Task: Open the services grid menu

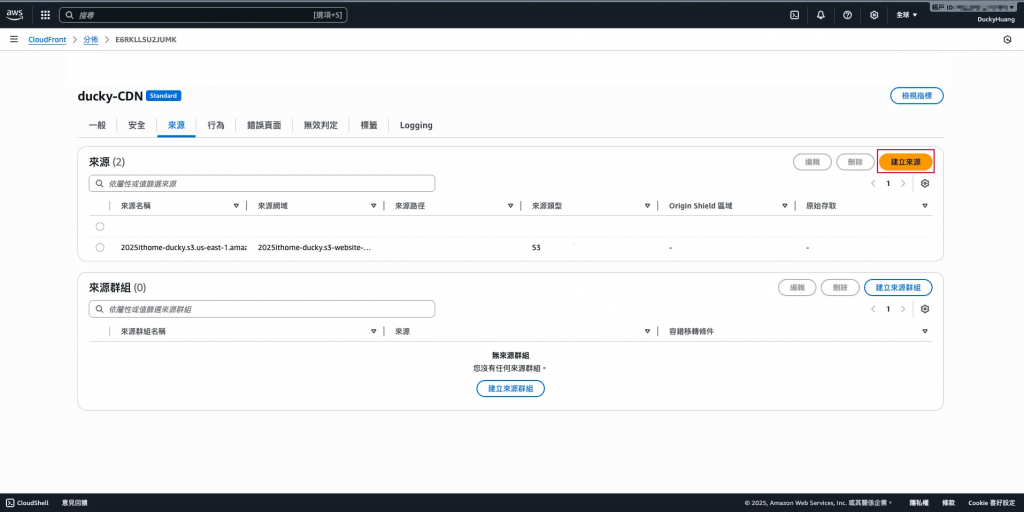Action: [45, 14]
